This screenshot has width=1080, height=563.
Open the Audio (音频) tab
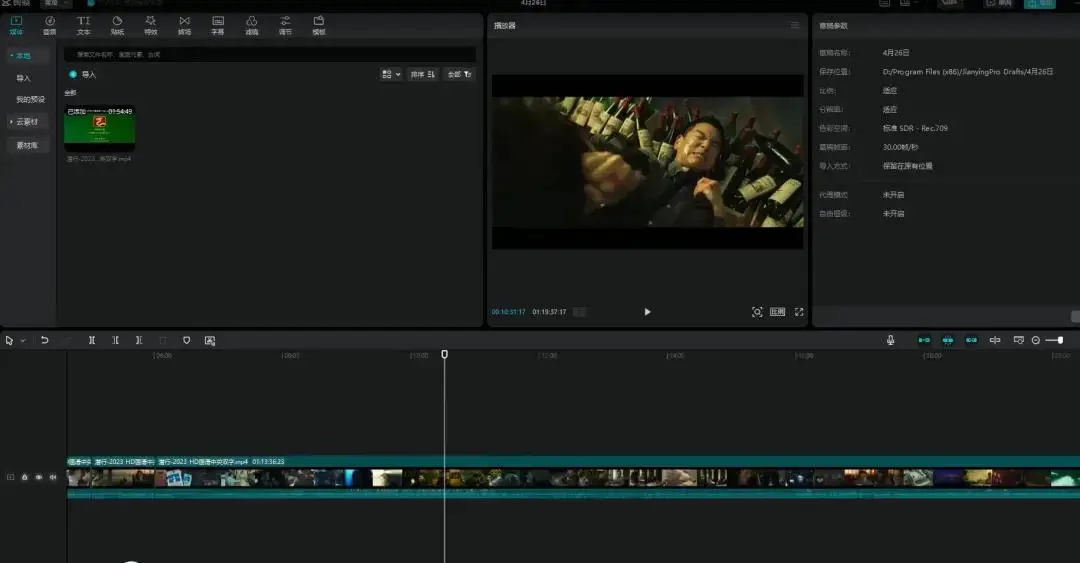click(50, 25)
